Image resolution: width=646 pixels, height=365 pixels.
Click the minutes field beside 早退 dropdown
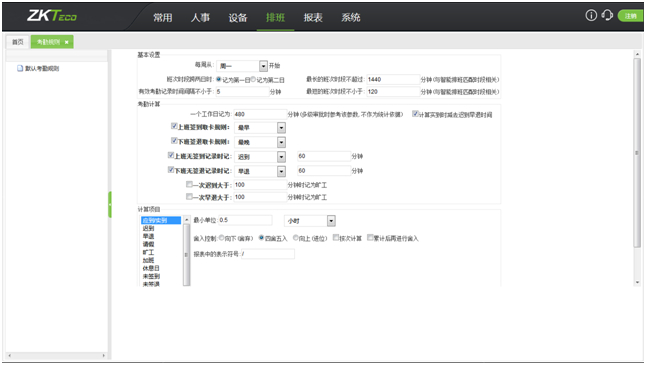point(324,171)
